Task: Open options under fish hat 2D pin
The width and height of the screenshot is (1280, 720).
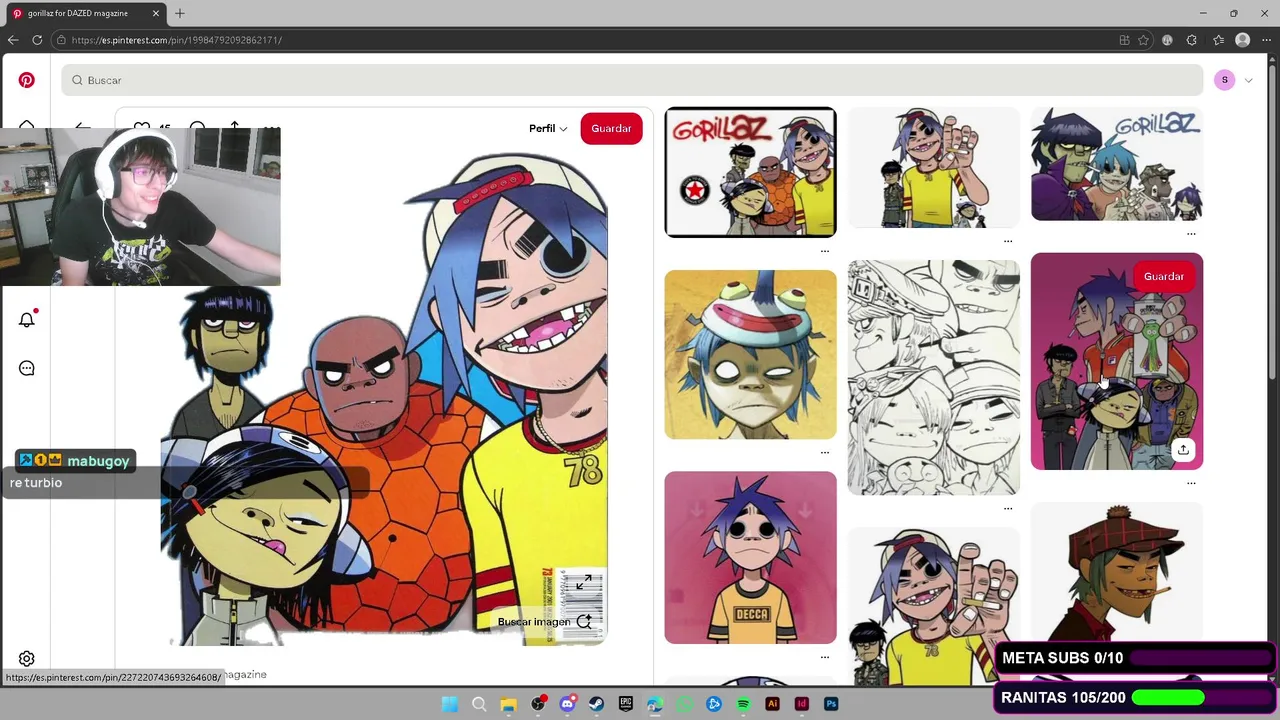Action: (825, 453)
